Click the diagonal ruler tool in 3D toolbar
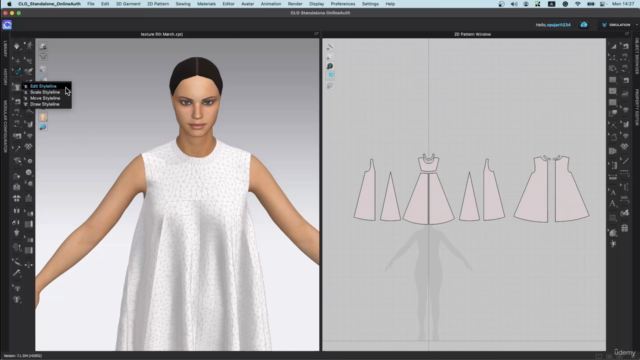This screenshot has height=360, width=640. pyautogui.click(x=17, y=273)
